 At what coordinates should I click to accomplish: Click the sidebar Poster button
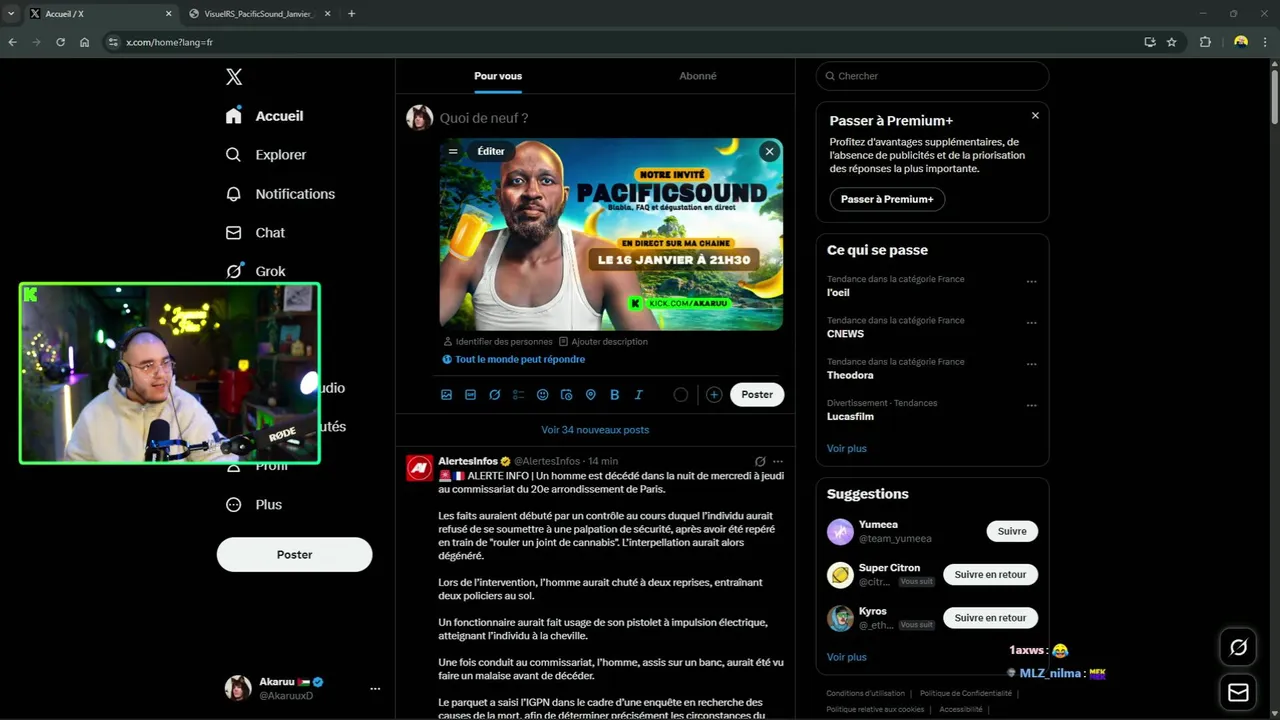coord(294,554)
